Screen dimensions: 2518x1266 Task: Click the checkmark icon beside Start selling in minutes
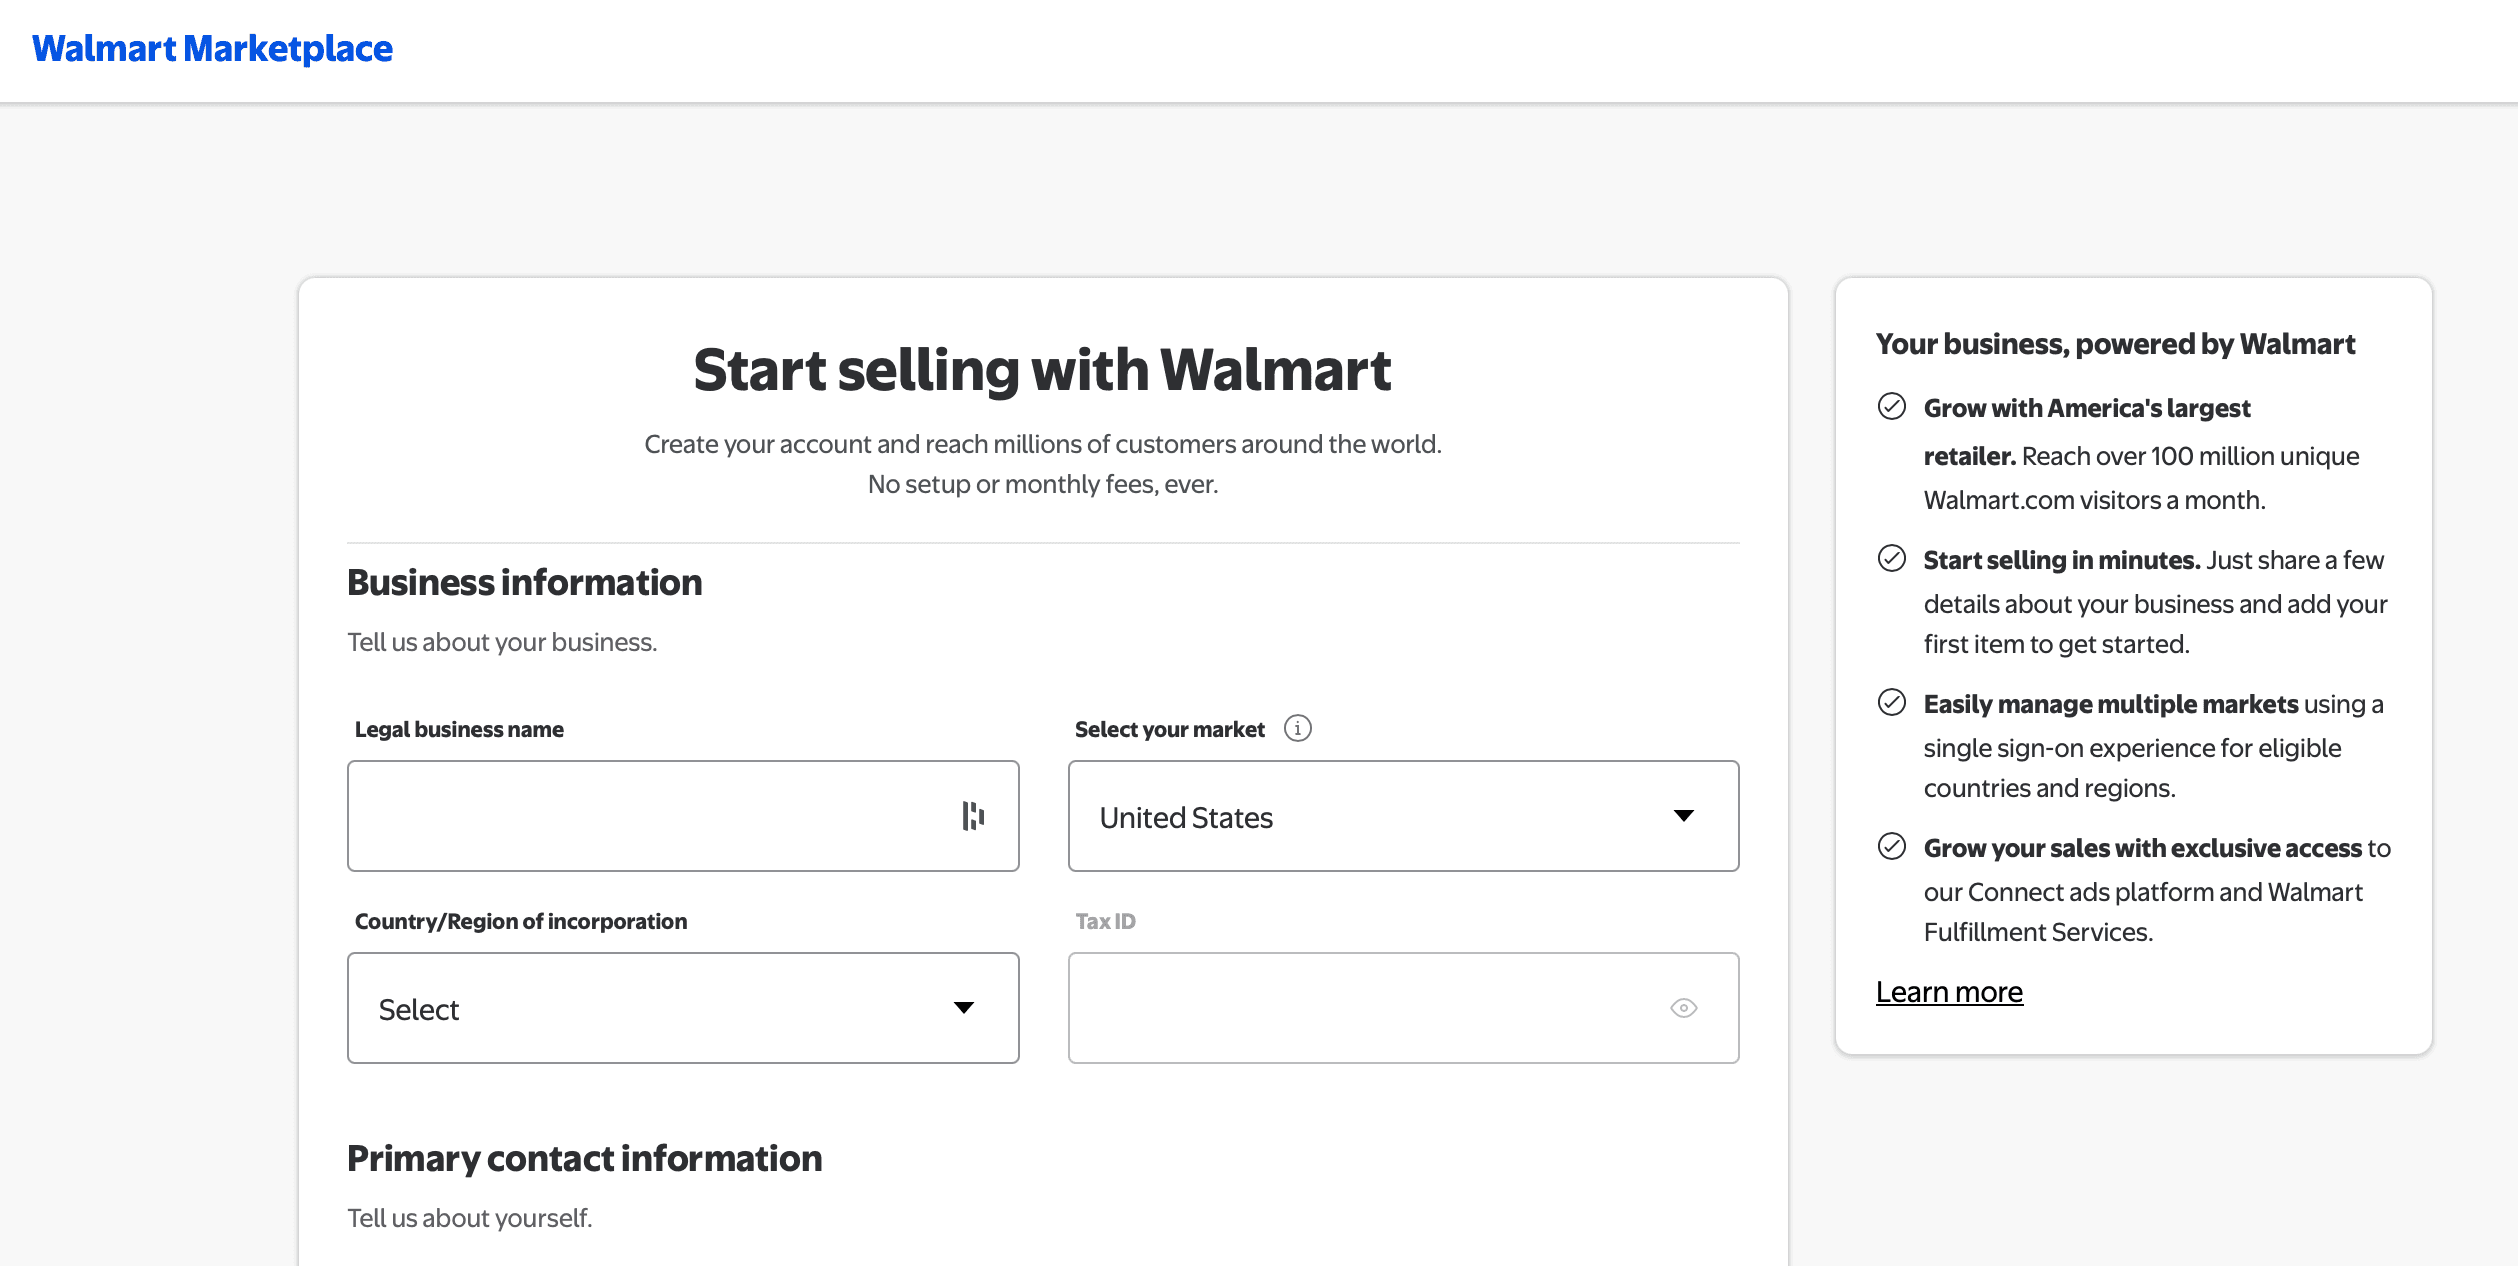pos(1891,558)
